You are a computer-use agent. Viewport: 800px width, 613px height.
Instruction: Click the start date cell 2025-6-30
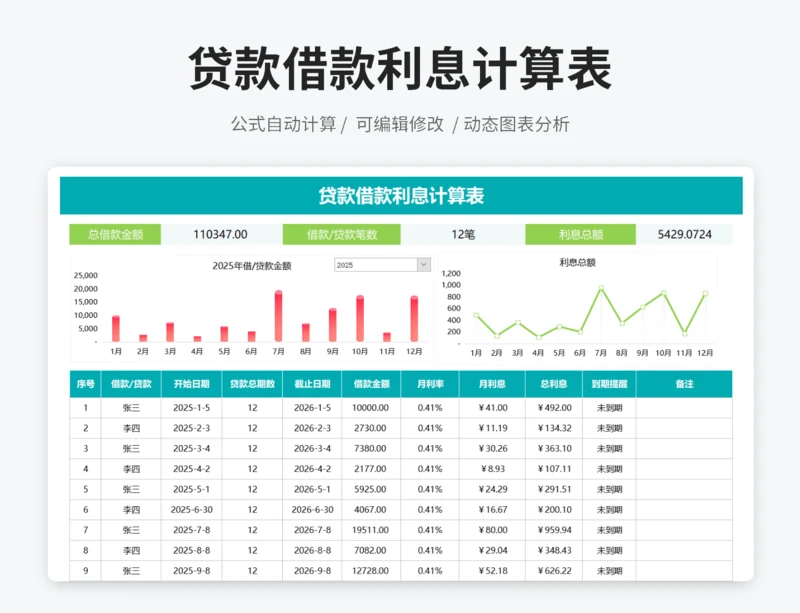point(191,510)
